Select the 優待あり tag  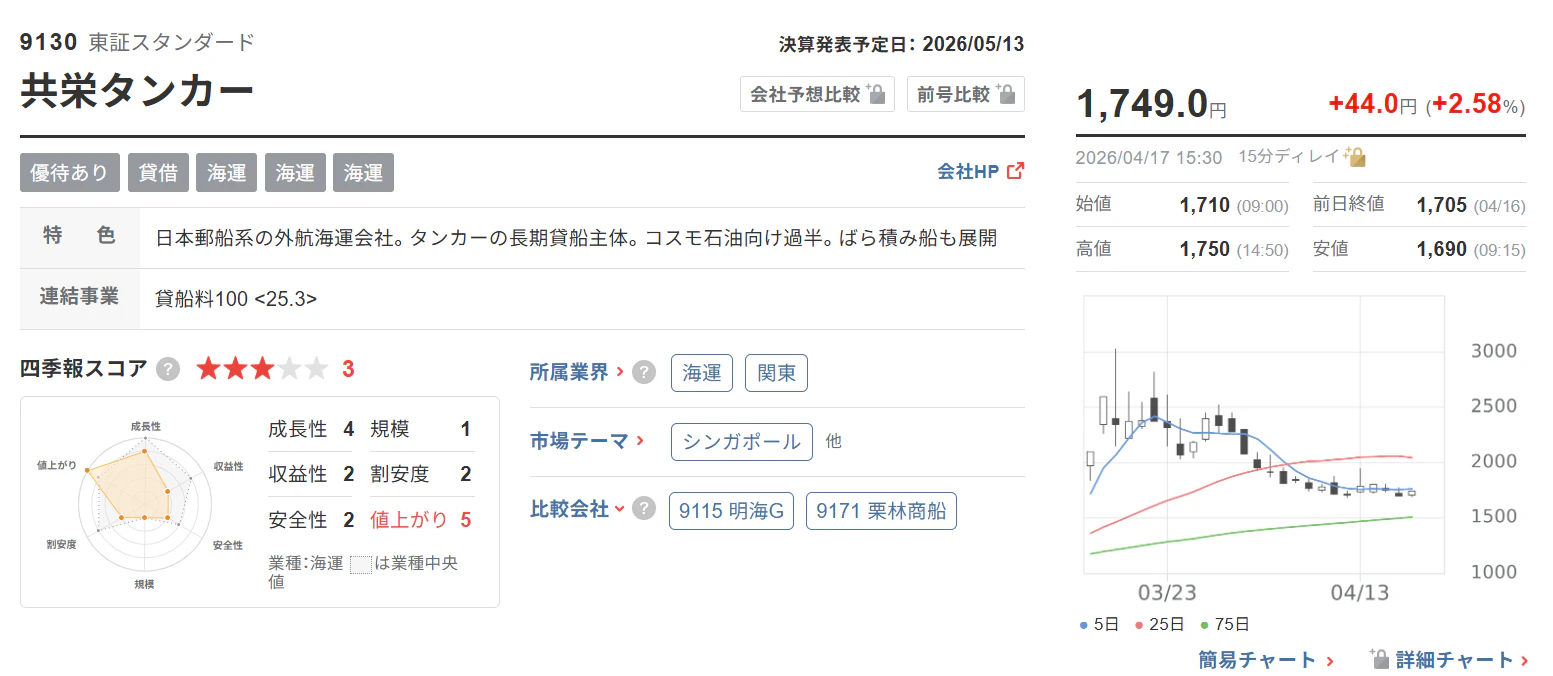(70, 172)
